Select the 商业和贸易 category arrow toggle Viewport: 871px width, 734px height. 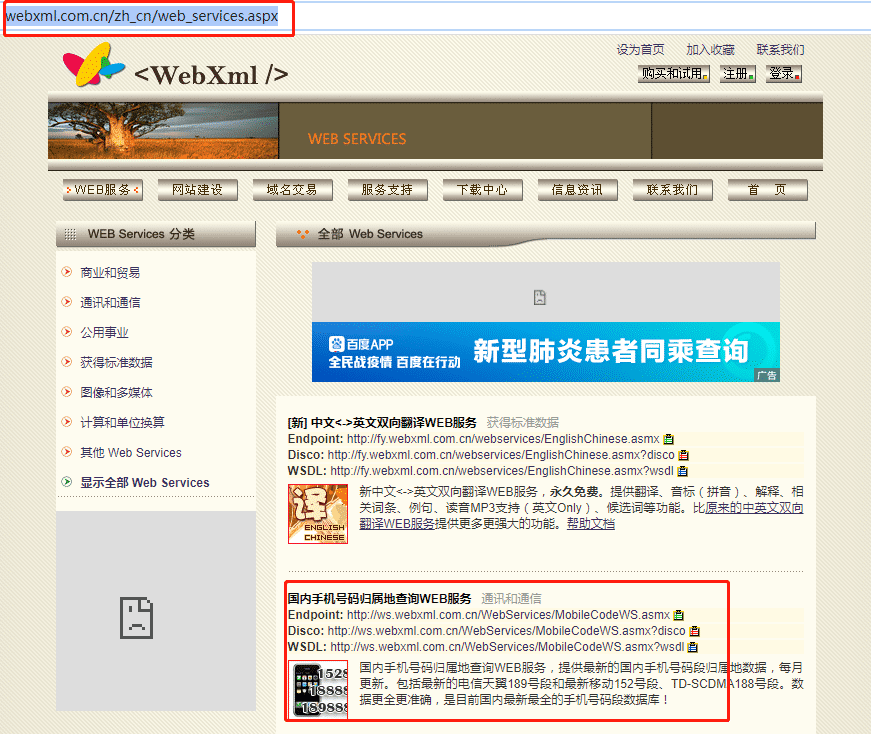point(65,273)
